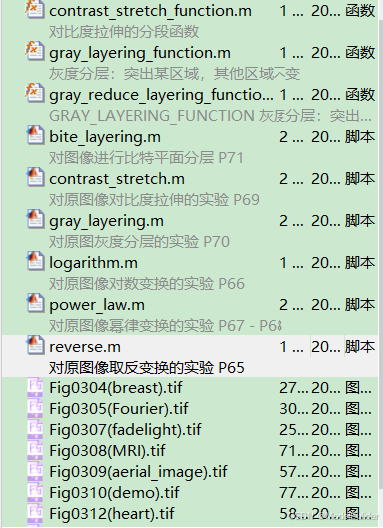The width and height of the screenshot is (383, 528).
Task: Click description text starting '灰度分层：突出某区域'
Action: click(174, 74)
